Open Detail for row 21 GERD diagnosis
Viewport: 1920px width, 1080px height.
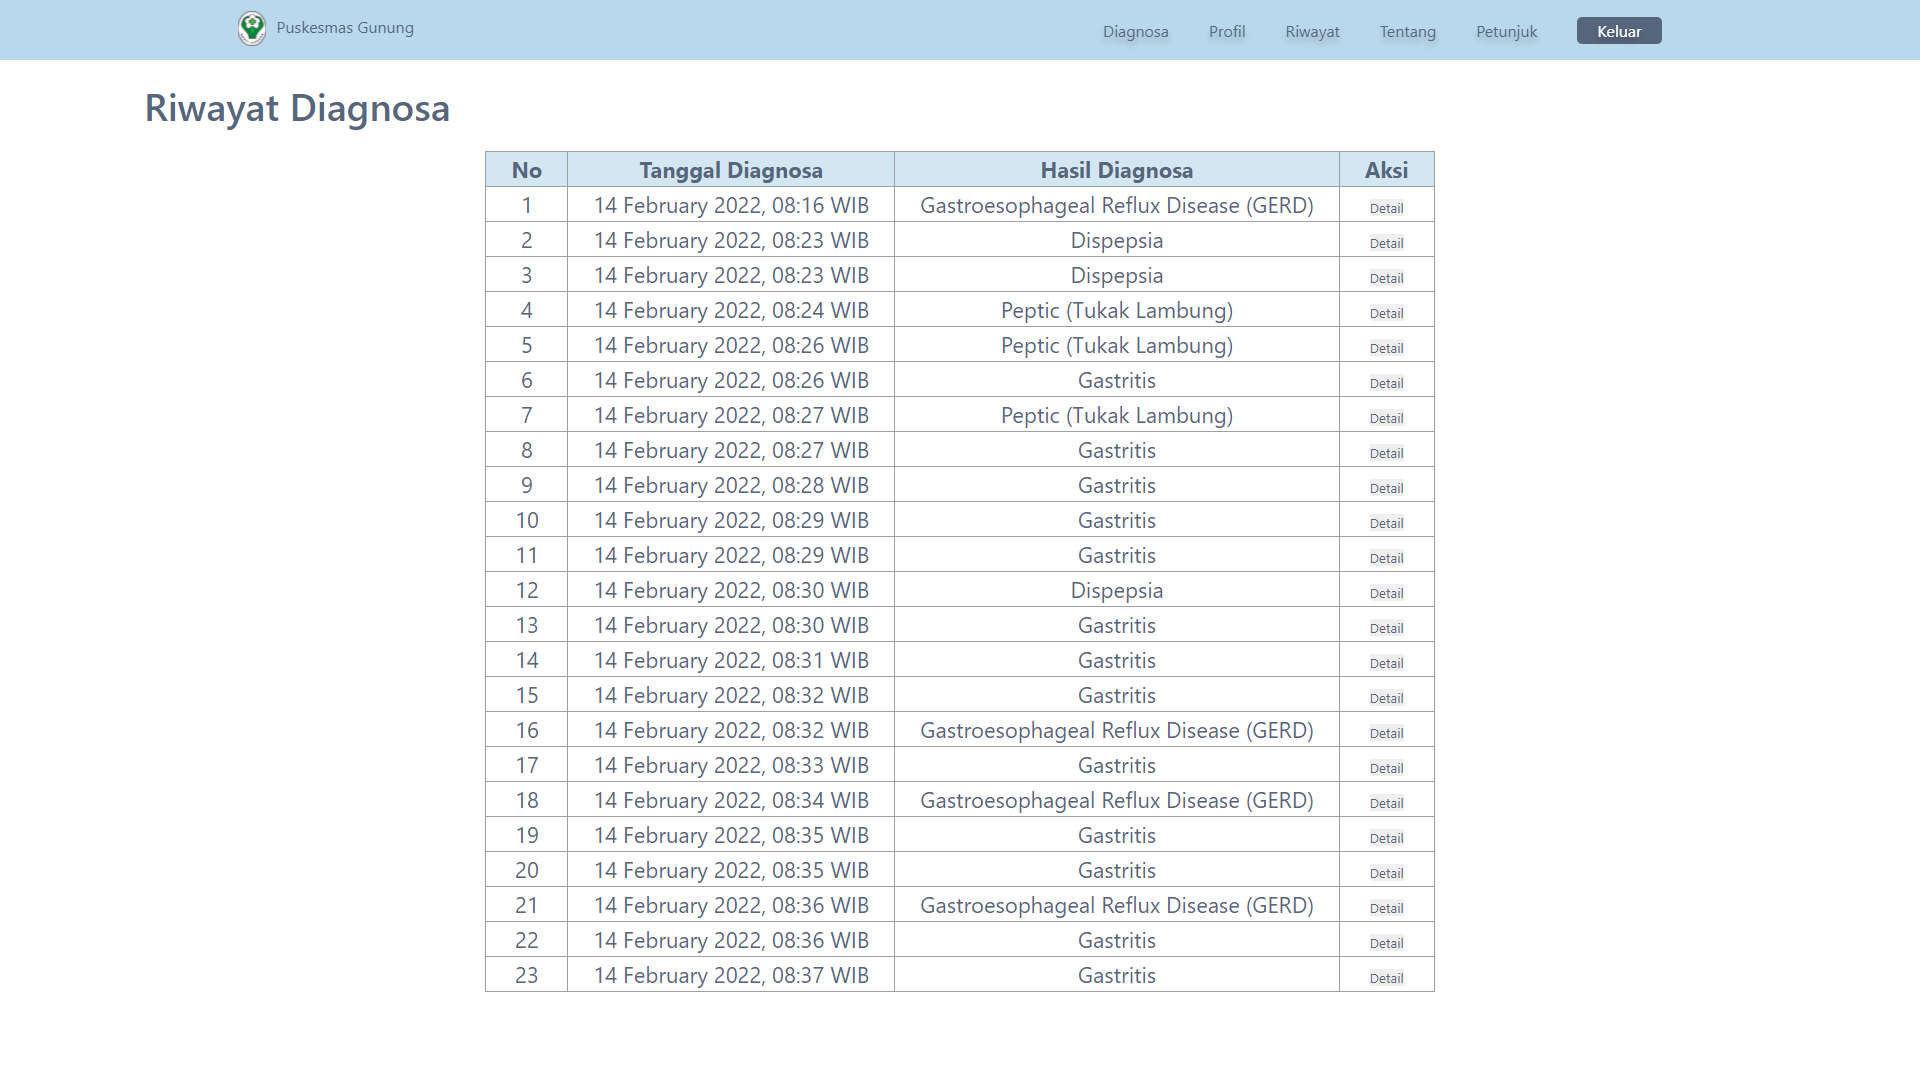(1386, 908)
